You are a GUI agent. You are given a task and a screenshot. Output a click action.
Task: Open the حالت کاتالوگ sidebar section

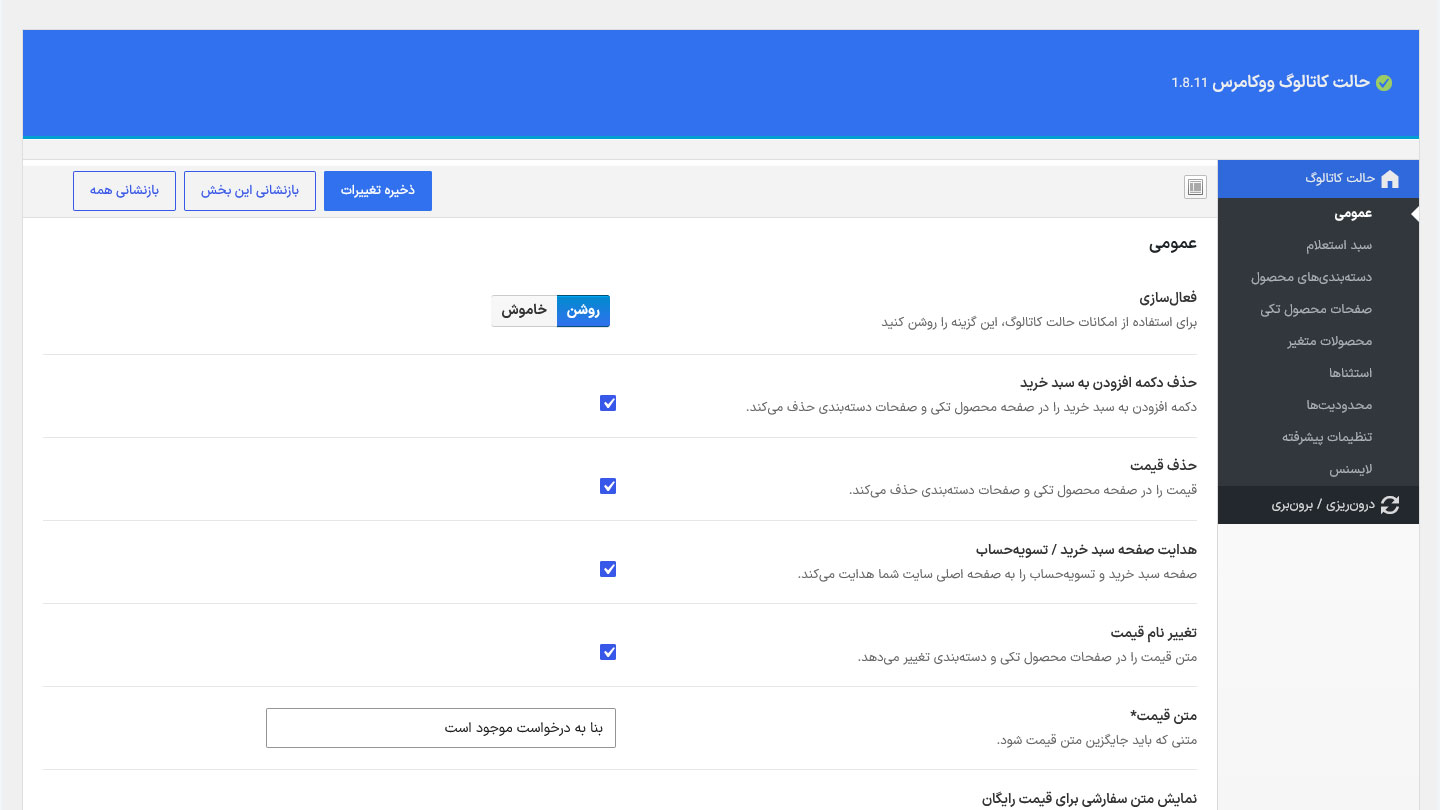[x=1318, y=179]
